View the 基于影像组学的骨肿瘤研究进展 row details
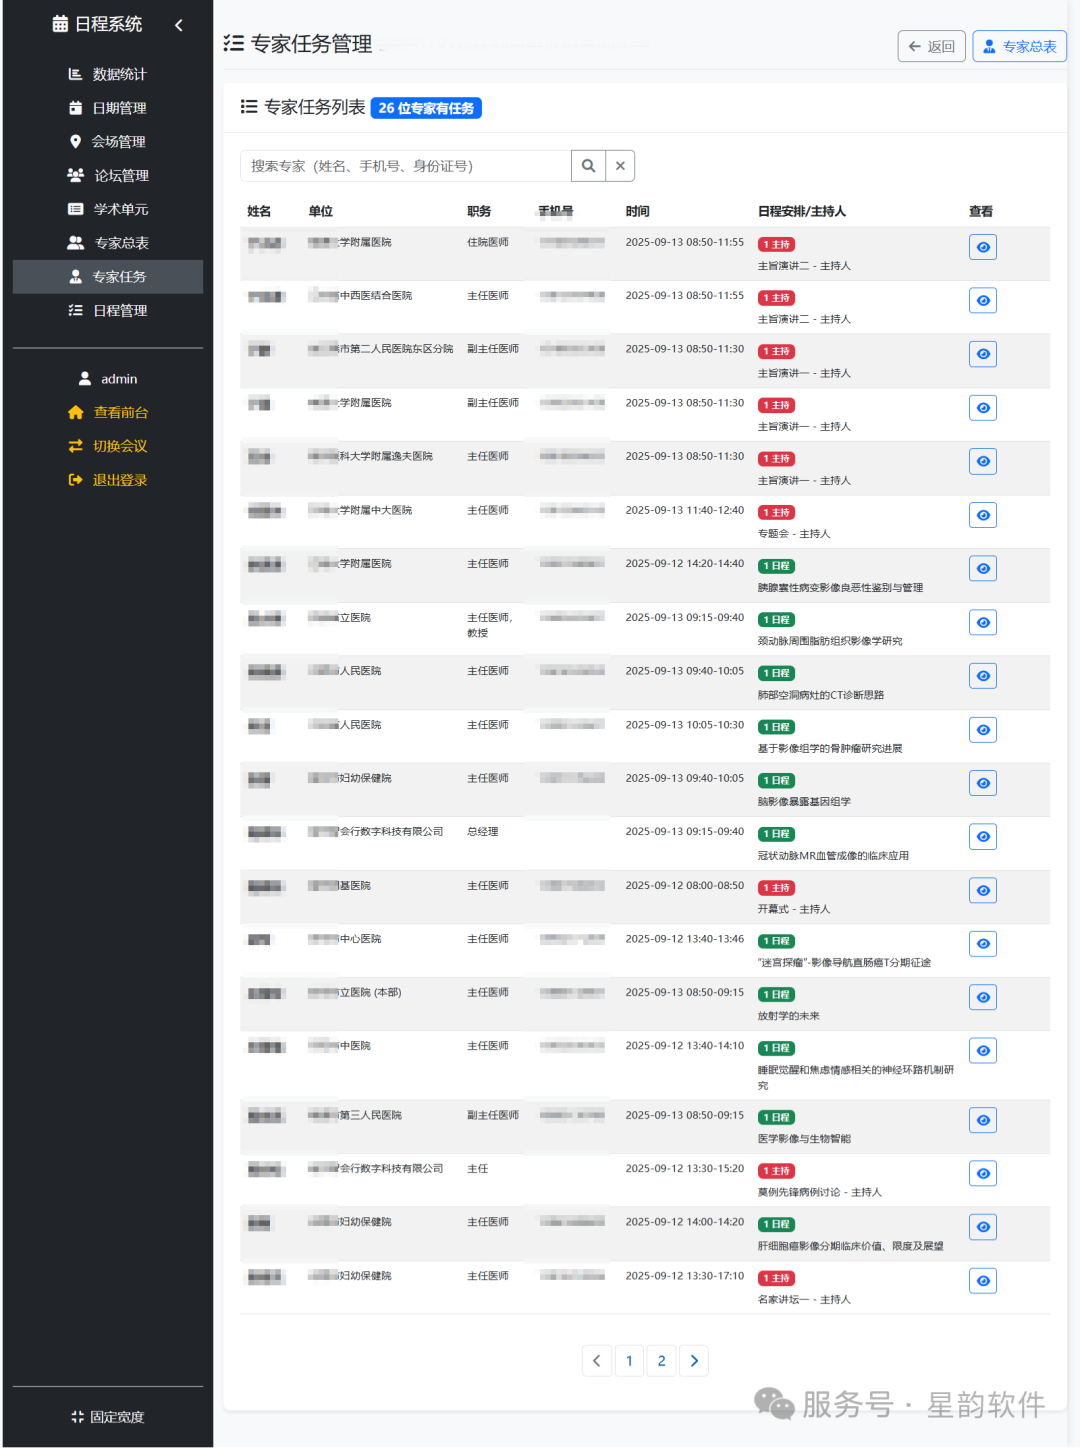This screenshot has width=1080, height=1448. (983, 730)
